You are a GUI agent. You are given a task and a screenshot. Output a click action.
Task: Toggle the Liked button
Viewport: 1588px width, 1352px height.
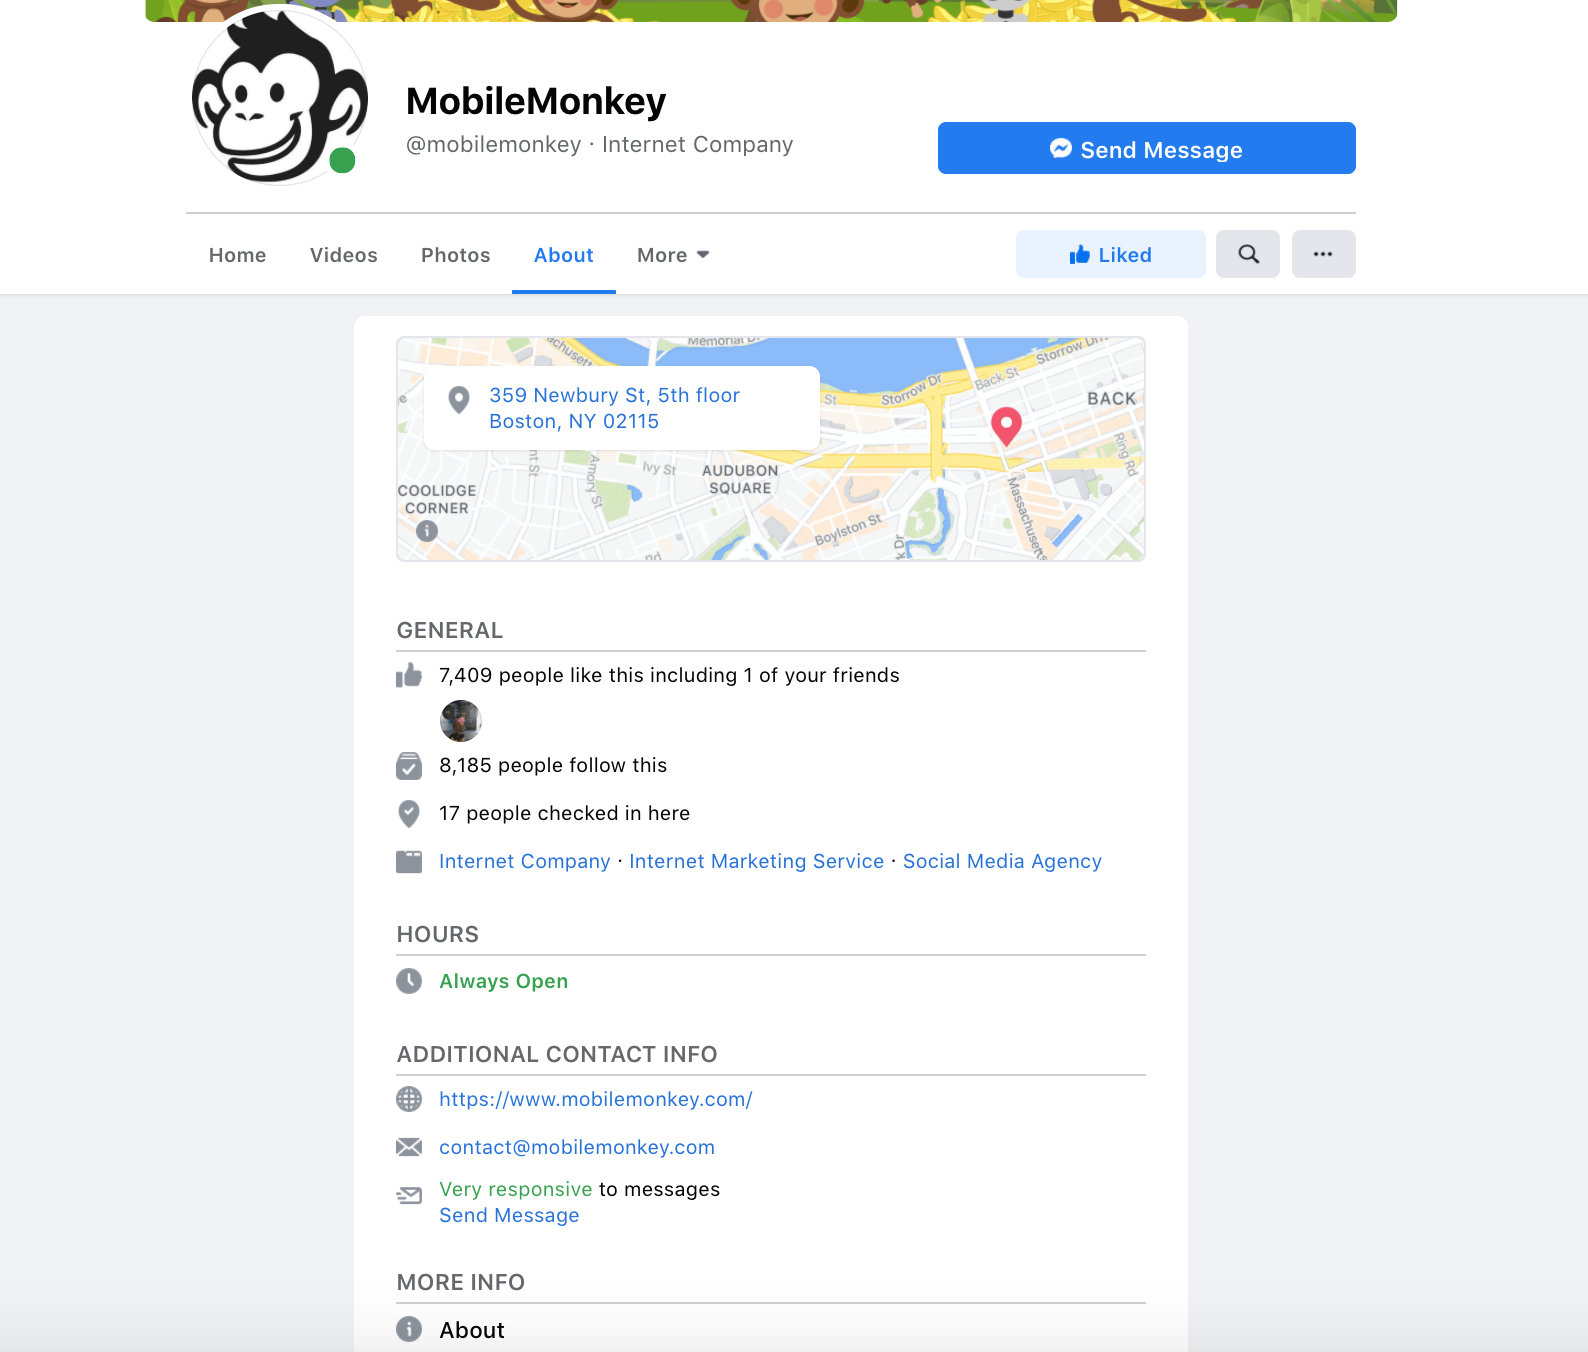1111,254
